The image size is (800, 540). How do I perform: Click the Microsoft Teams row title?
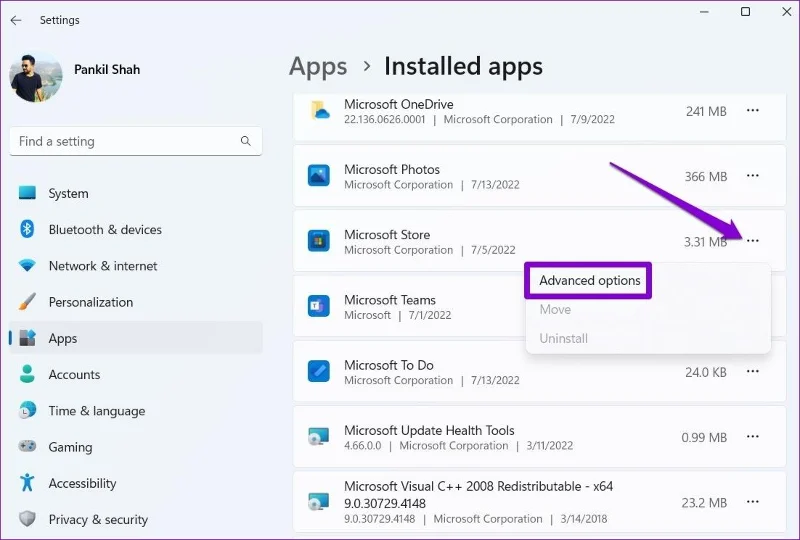[x=390, y=300]
